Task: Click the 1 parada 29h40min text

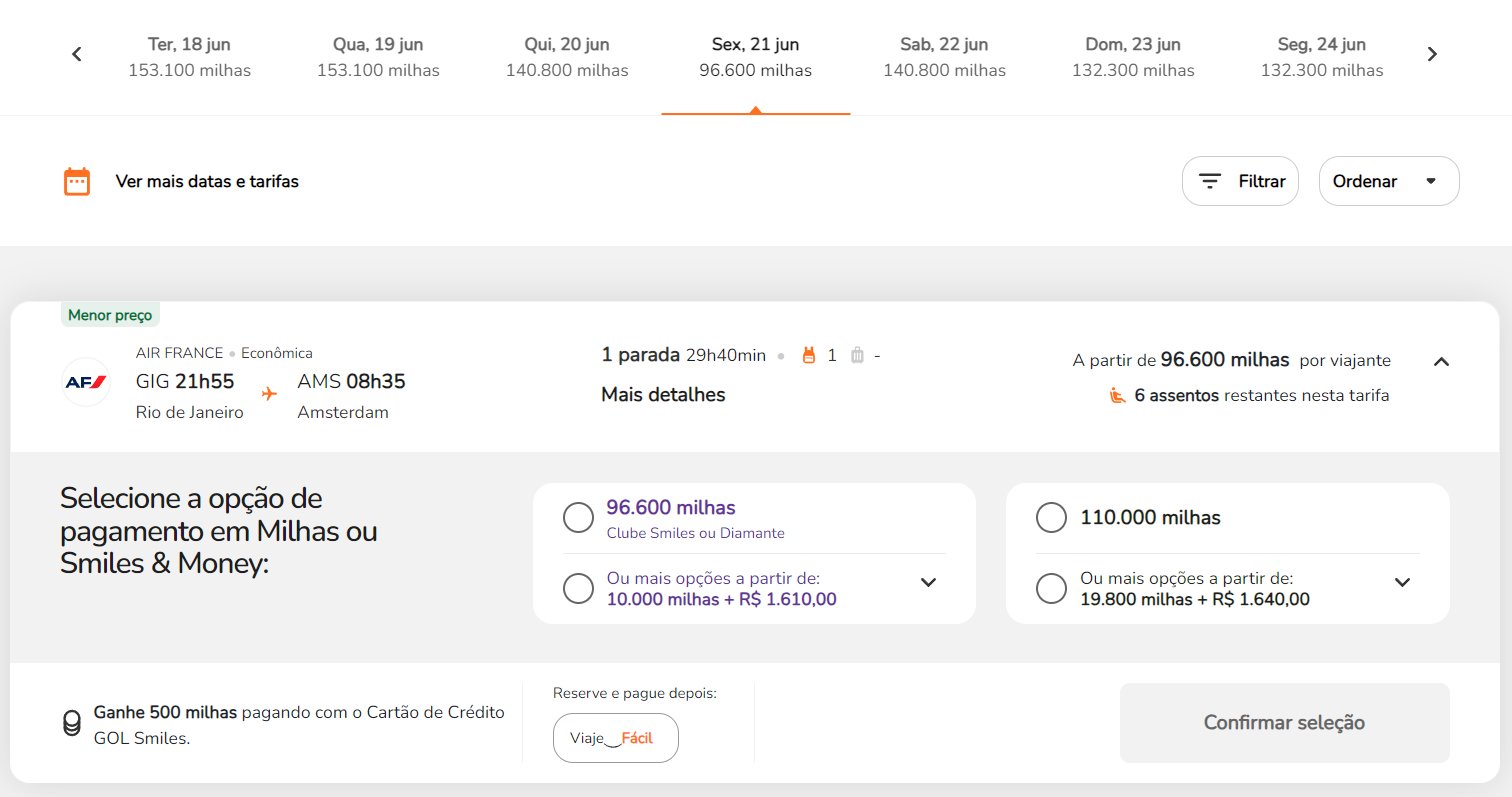Action: [x=684, y=355]
